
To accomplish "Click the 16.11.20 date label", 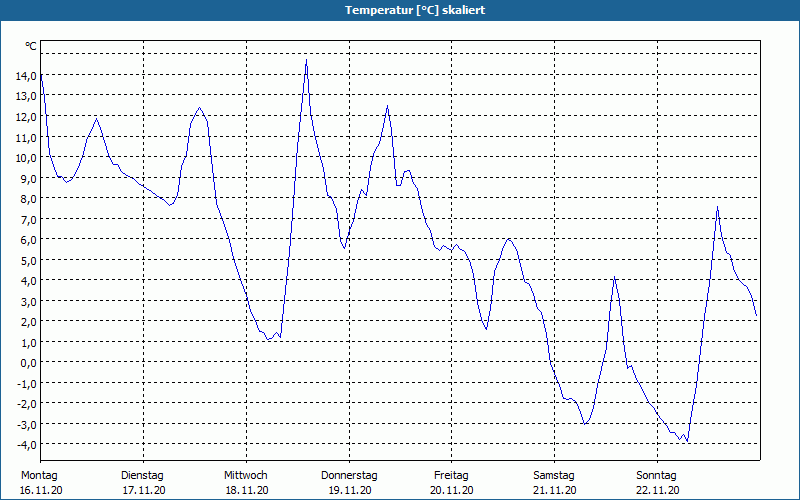I will [x=41, y=491].
